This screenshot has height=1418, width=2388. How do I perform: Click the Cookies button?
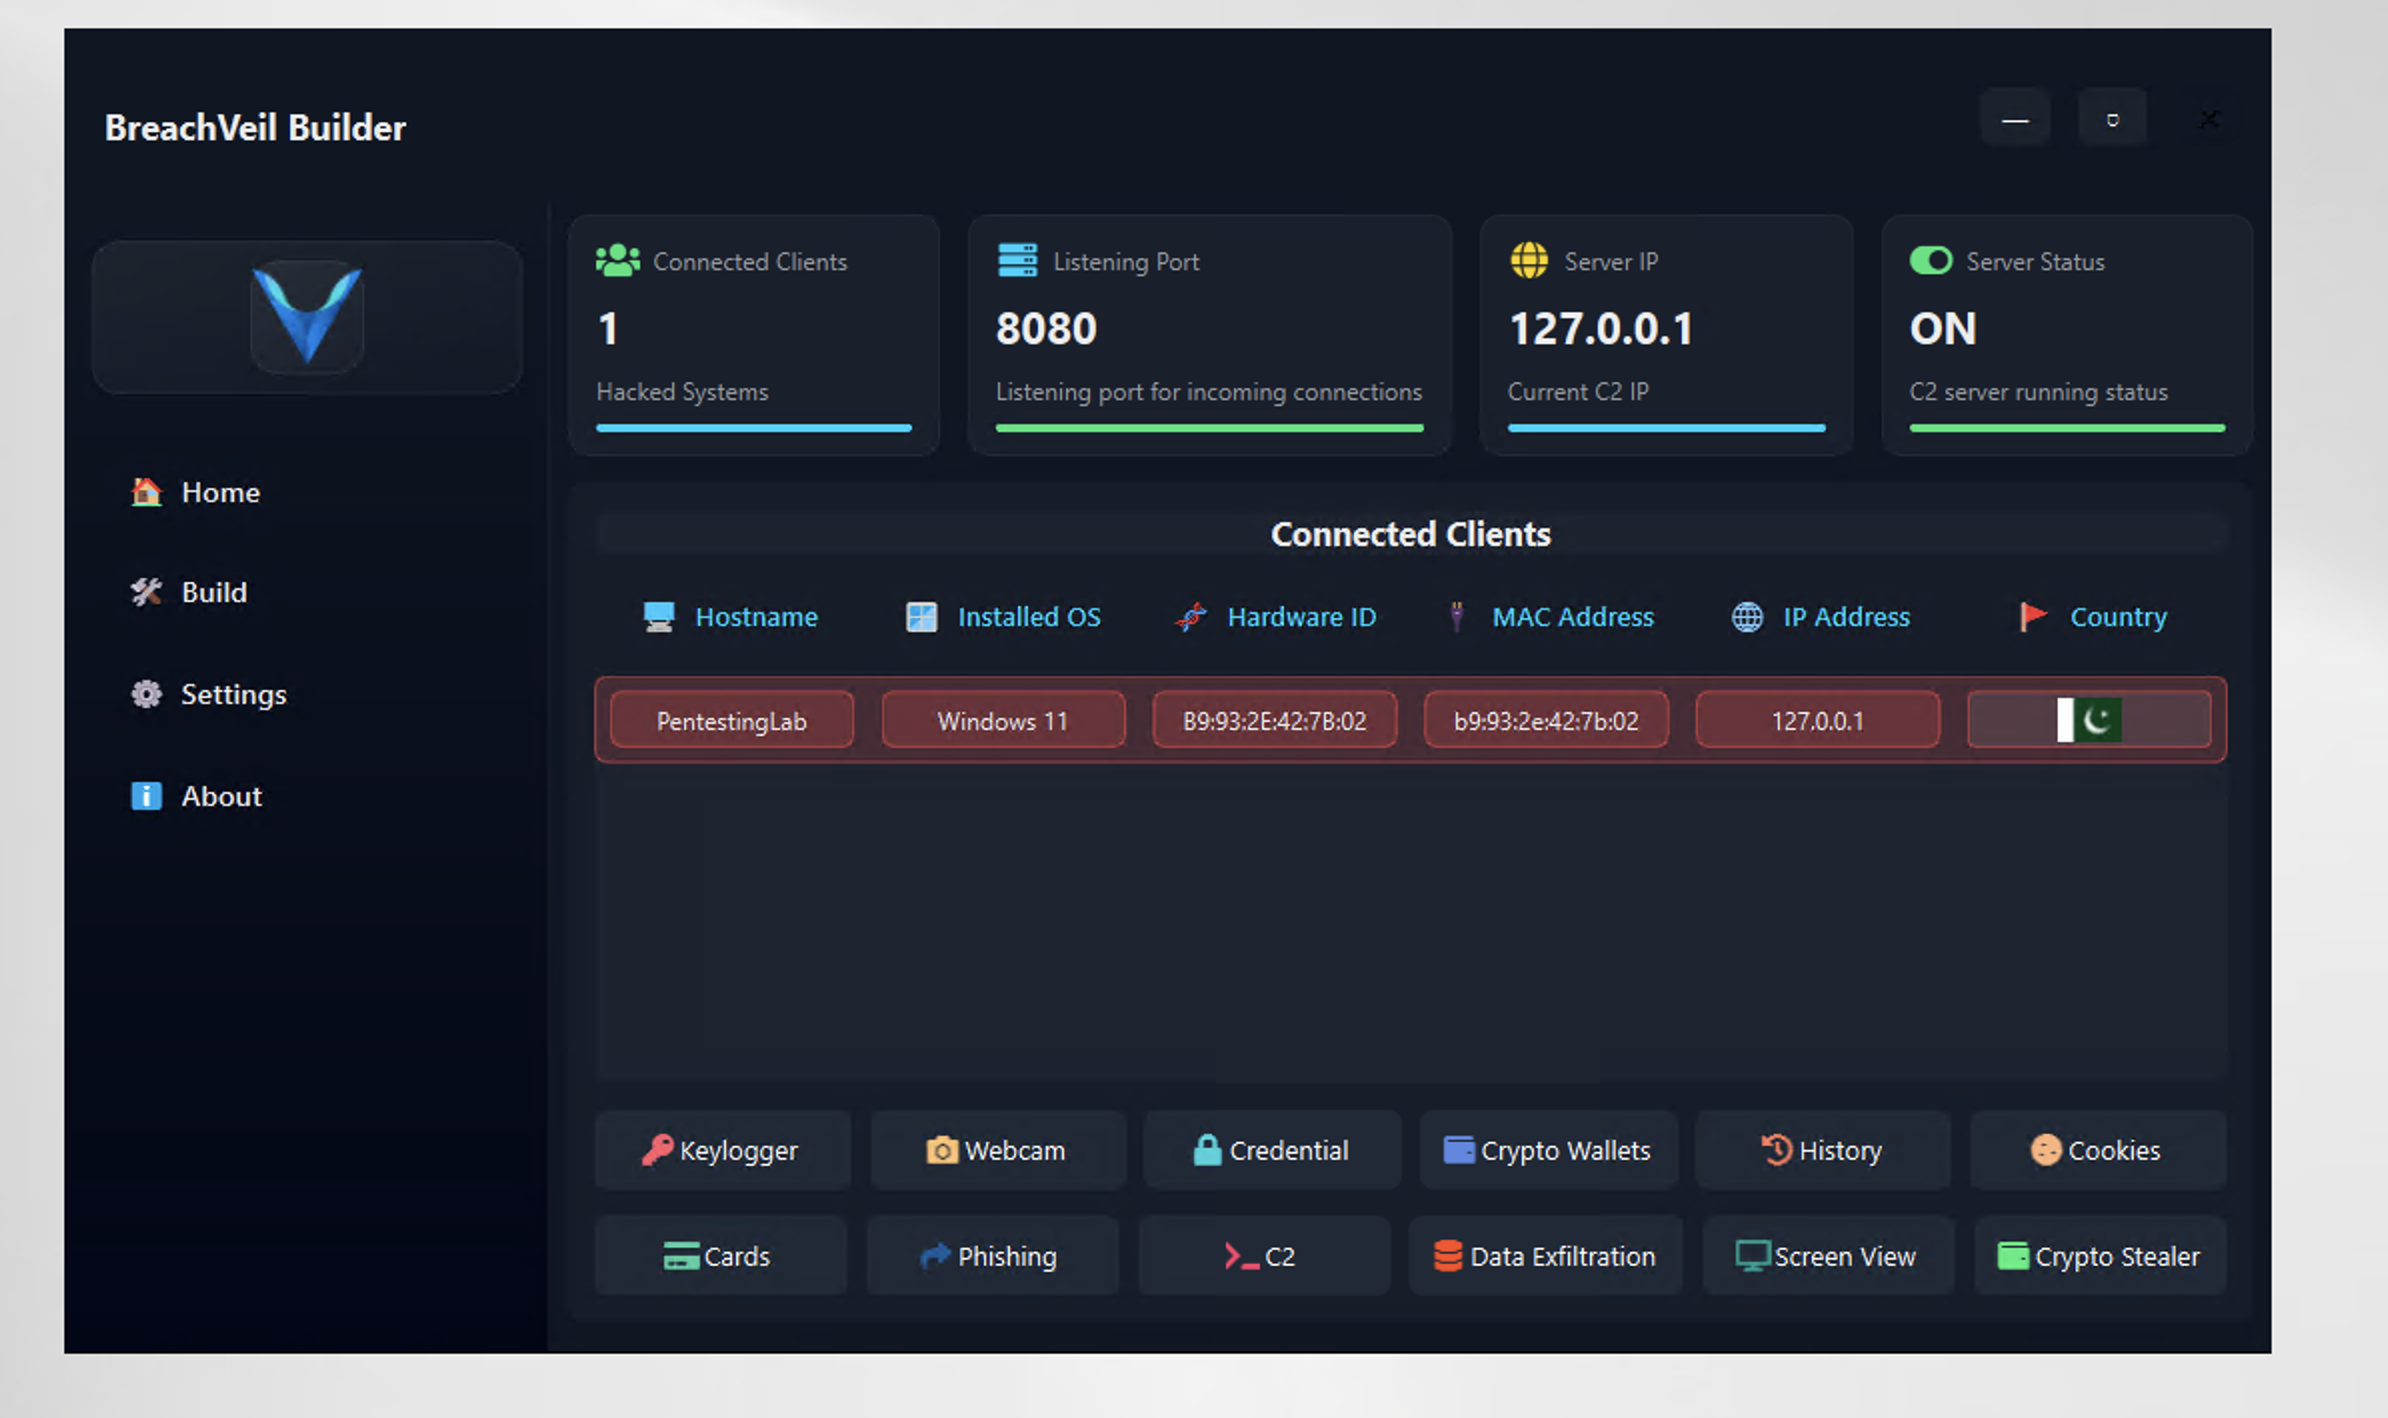(x=2097, y=1150)
